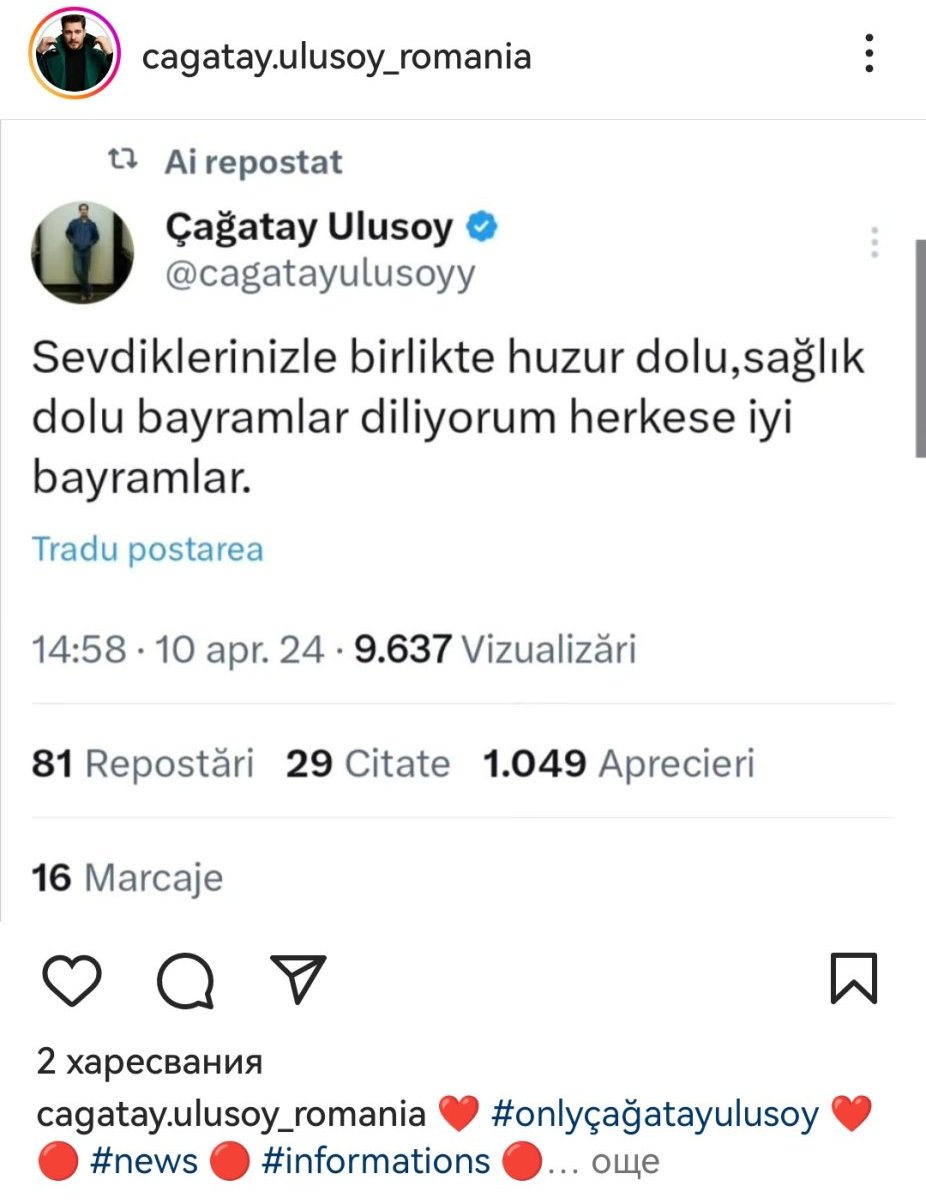The image size is (926, 1202).
Task: Share post via paper plane icon
Action: click(x=299, y=978)
